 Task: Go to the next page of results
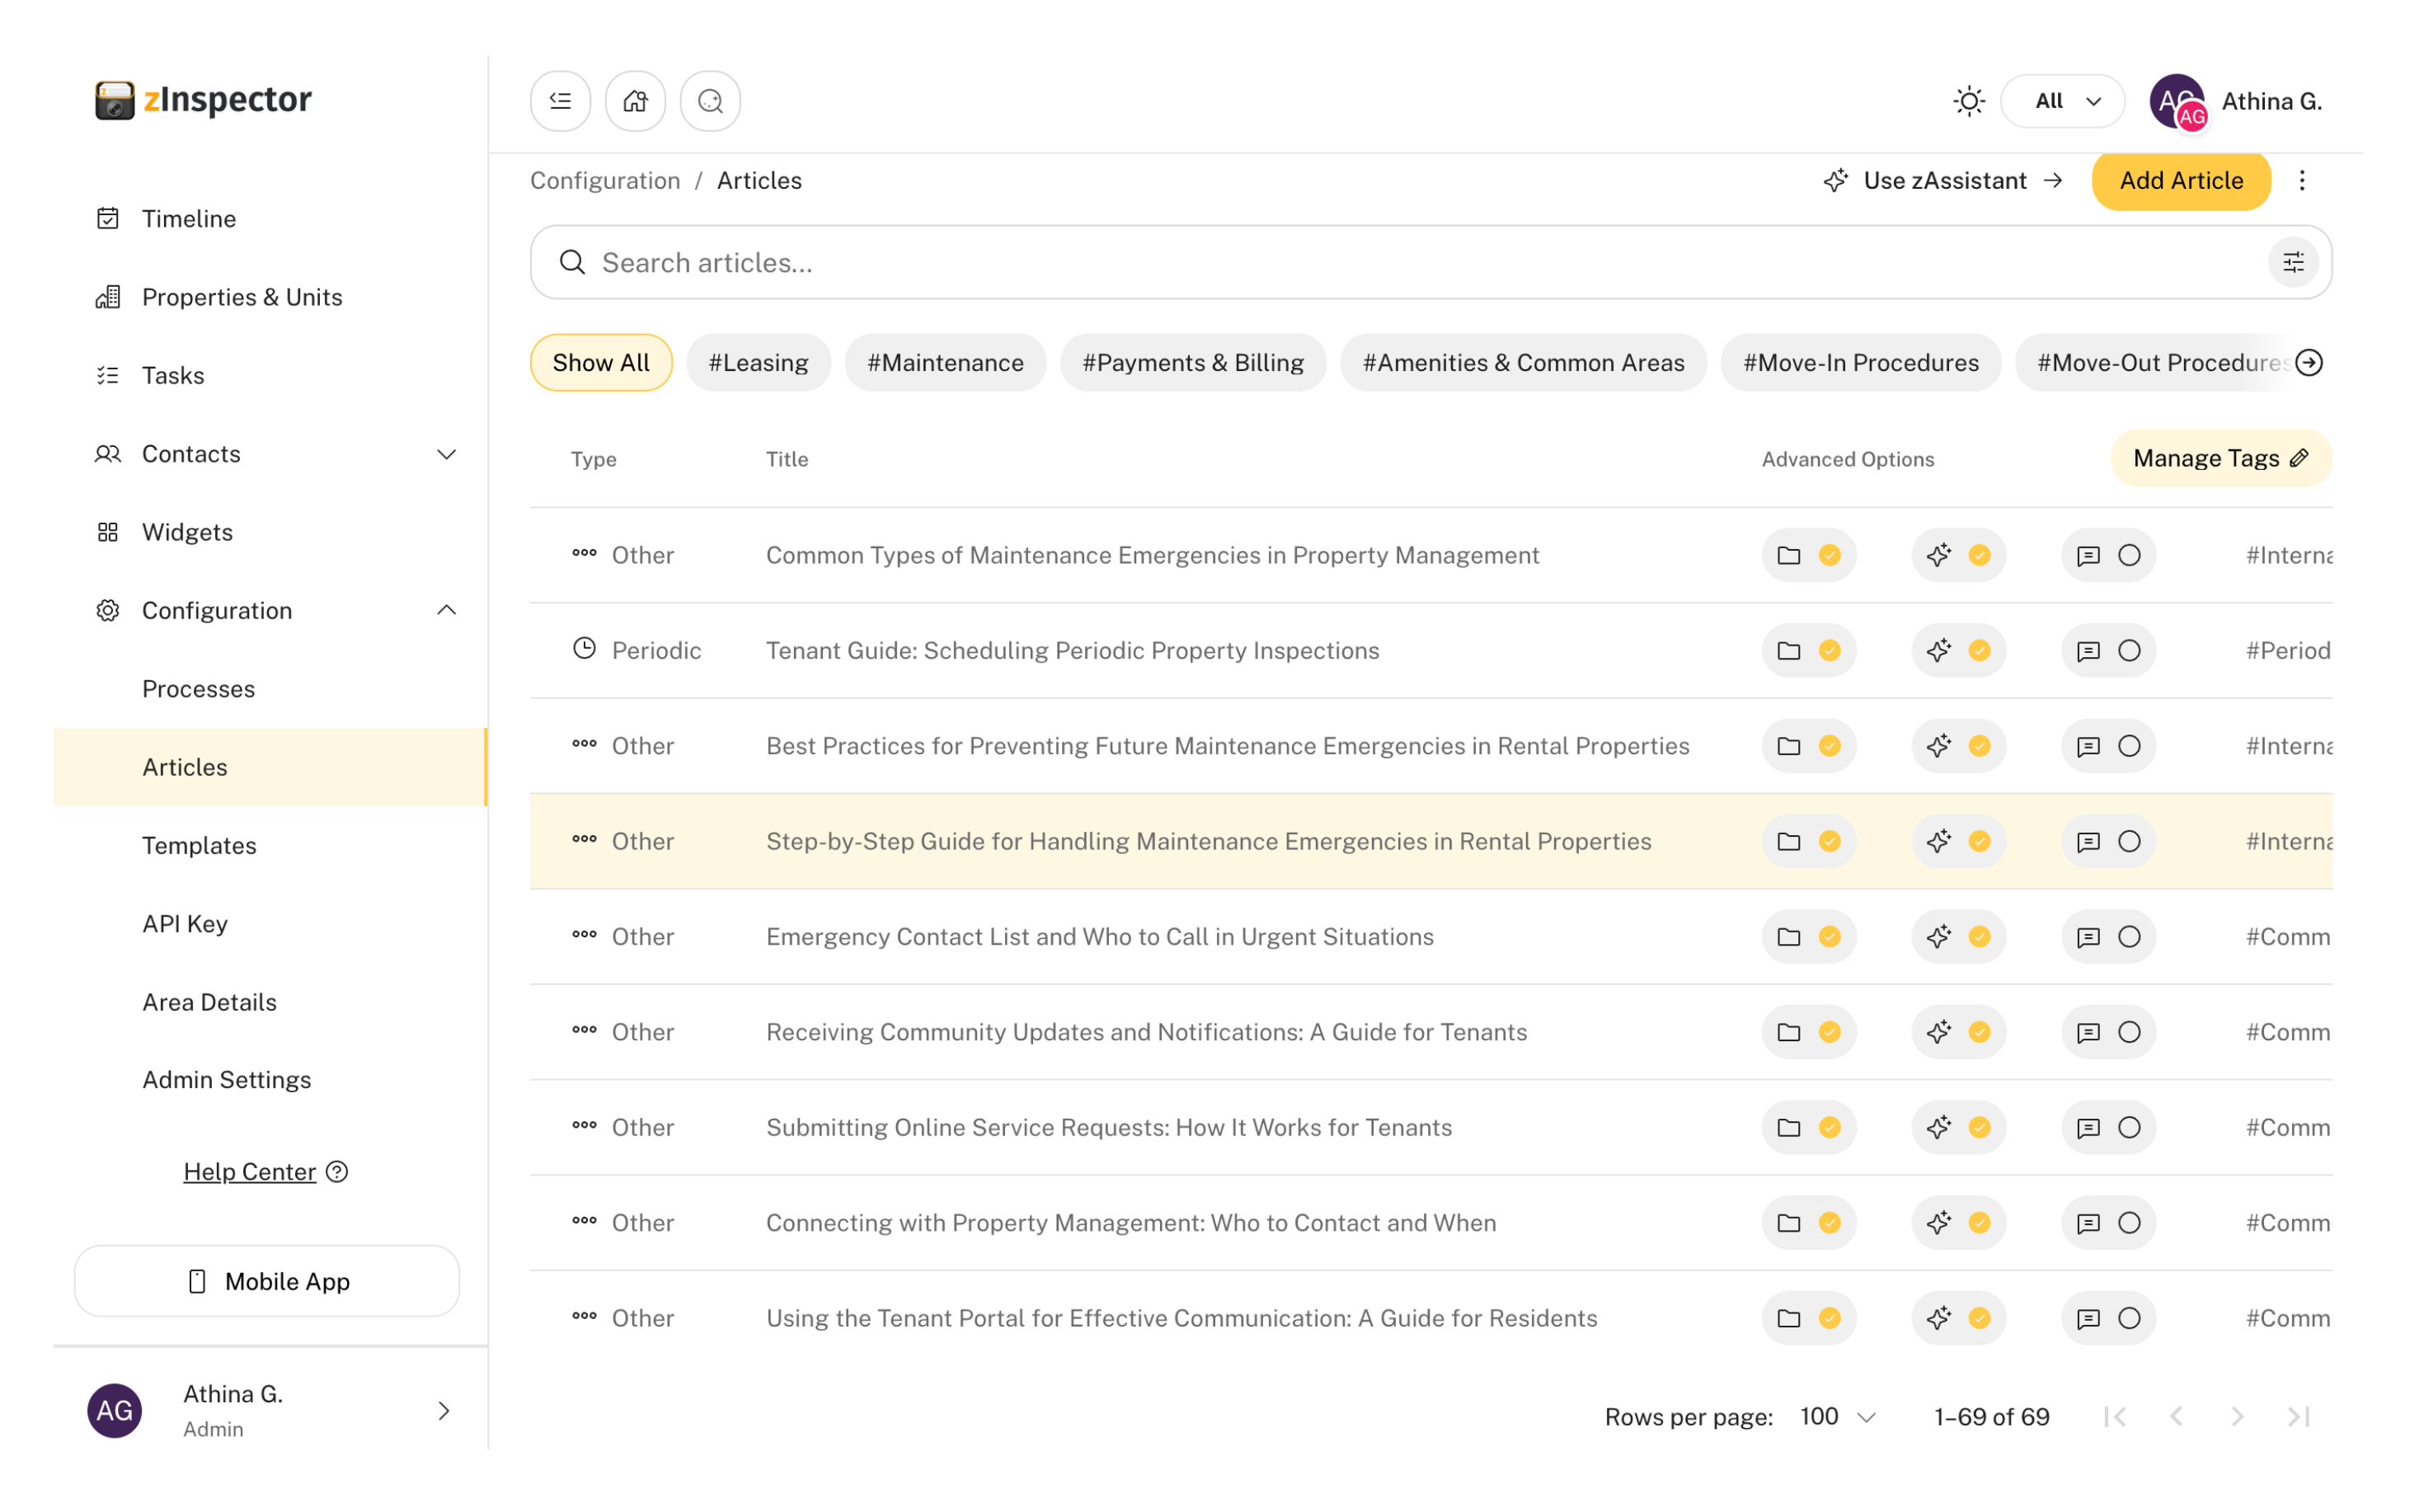tap(2238, 1418)
